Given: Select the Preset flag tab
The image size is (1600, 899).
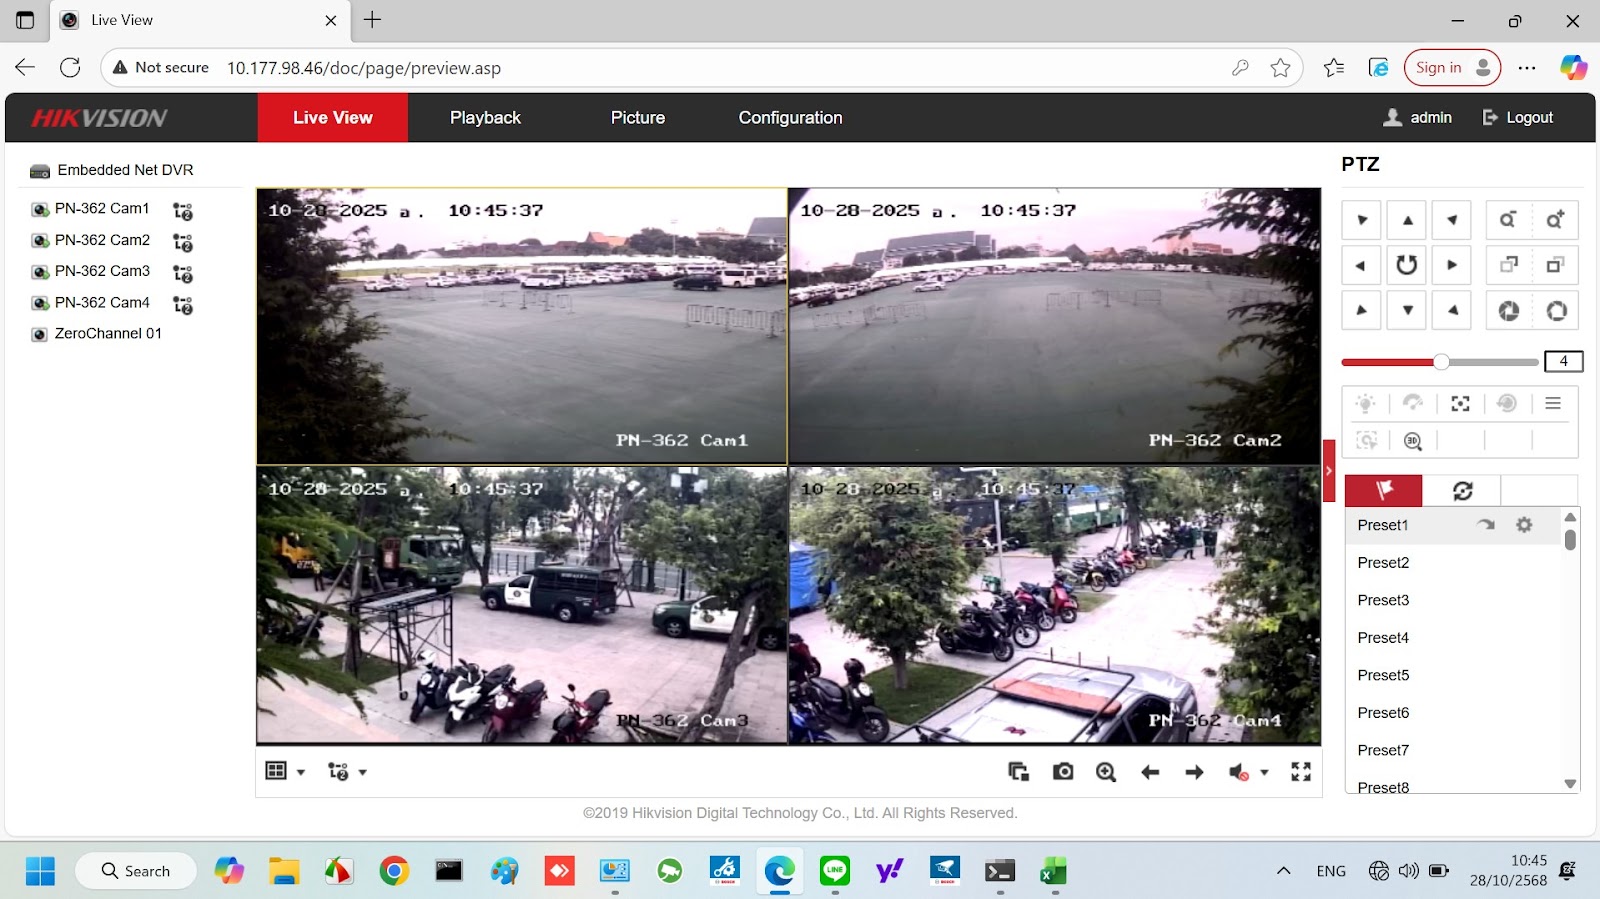Looking at the screenshot, I should tap(1383, 490).
